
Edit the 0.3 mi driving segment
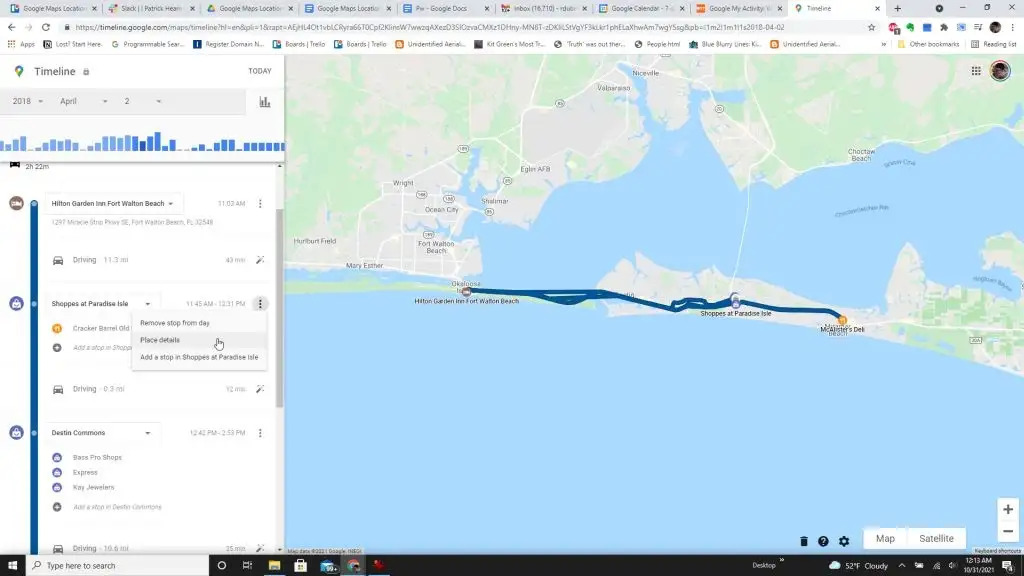pyautogui.click(x=260, y=389)
